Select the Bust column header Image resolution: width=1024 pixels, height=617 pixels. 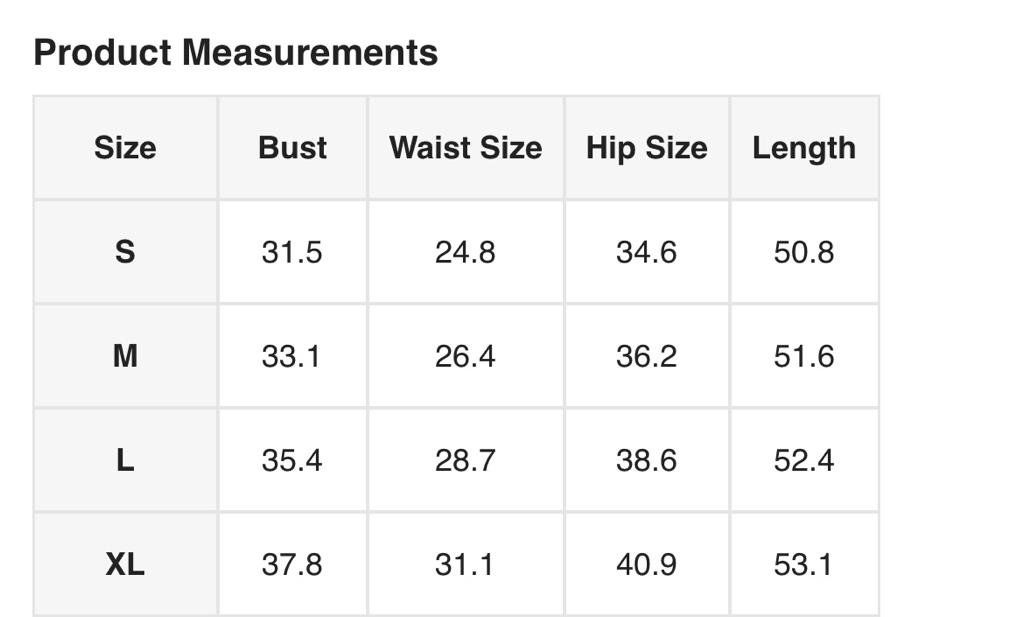292,148
